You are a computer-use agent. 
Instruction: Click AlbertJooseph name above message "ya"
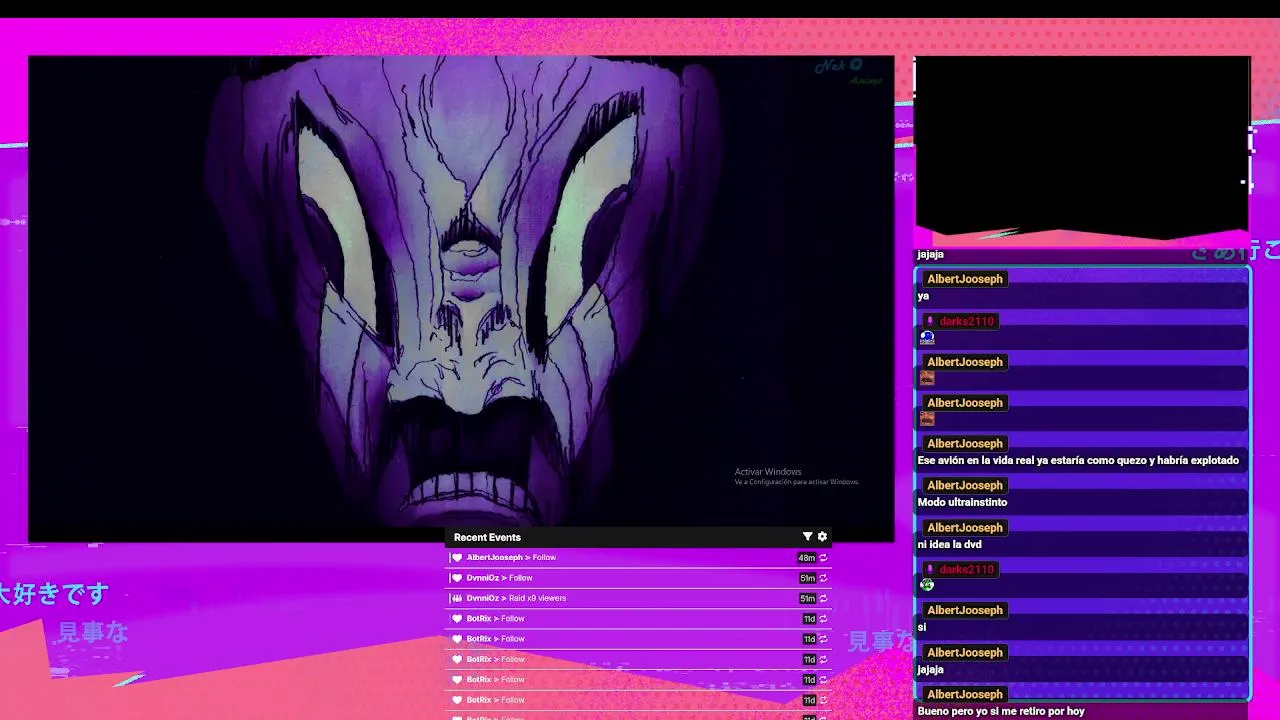964,279
